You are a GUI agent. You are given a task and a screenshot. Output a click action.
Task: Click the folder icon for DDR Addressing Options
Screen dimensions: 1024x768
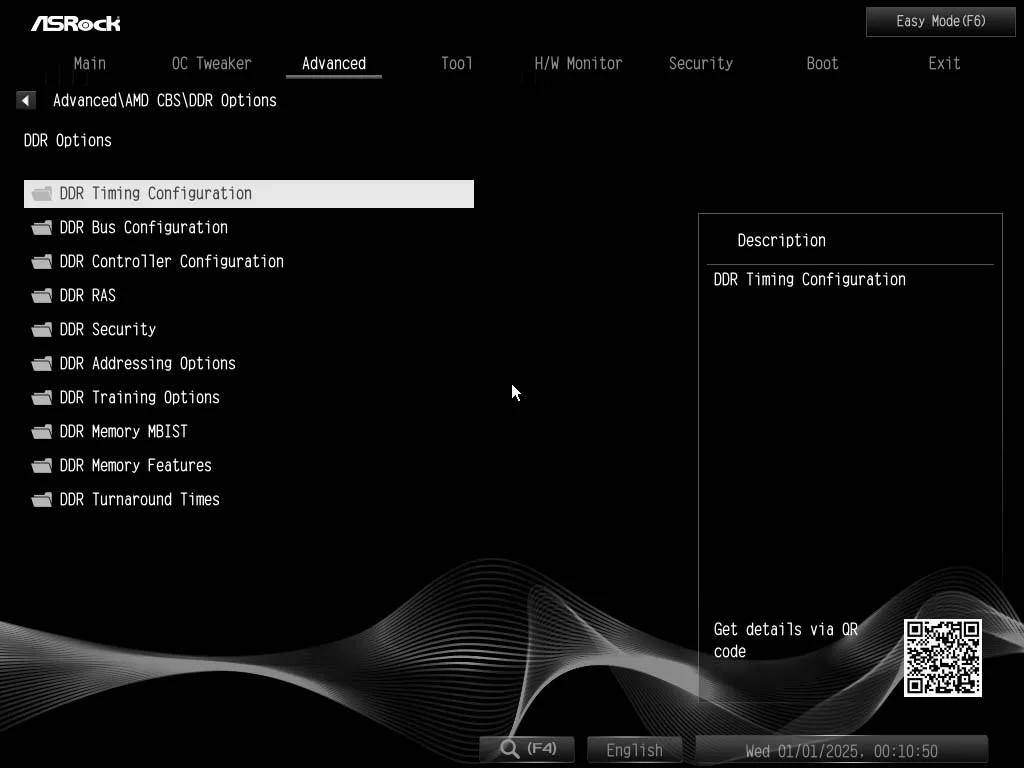click(x=42, y=364)
